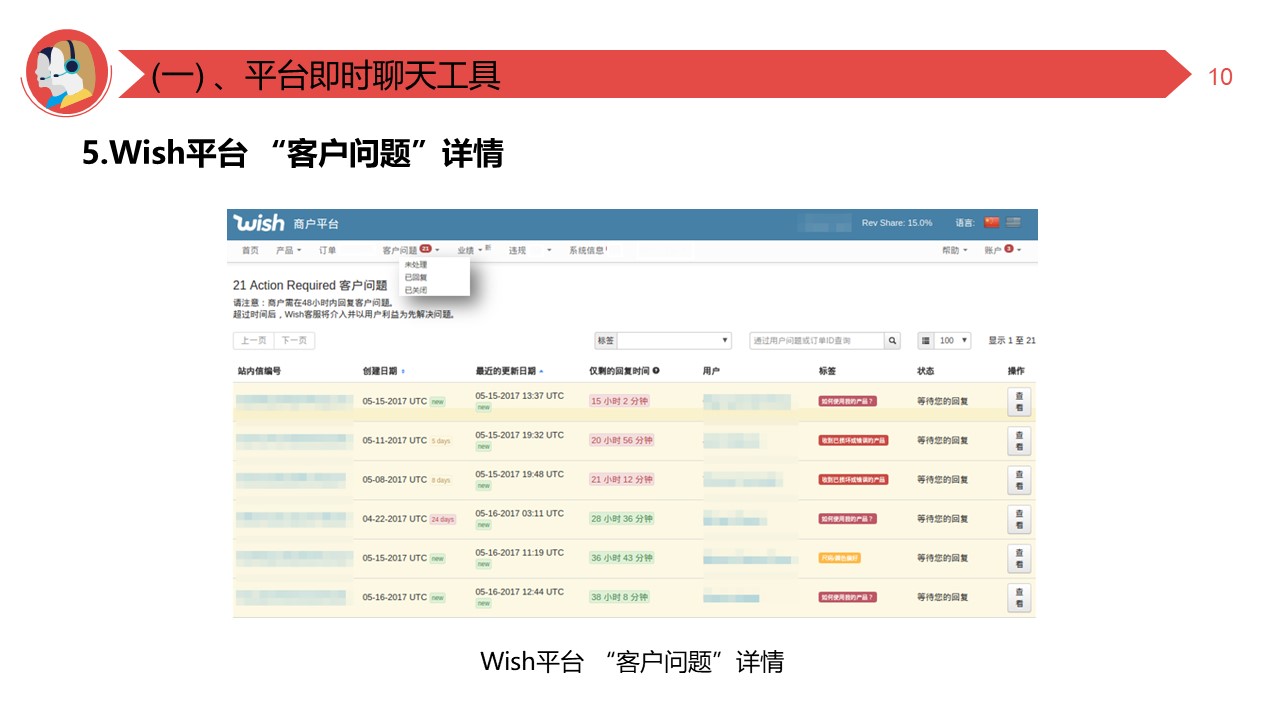Click the remaining time 38 小时 8 分钟
This screenshot has width=1280, height=720.
619,597
